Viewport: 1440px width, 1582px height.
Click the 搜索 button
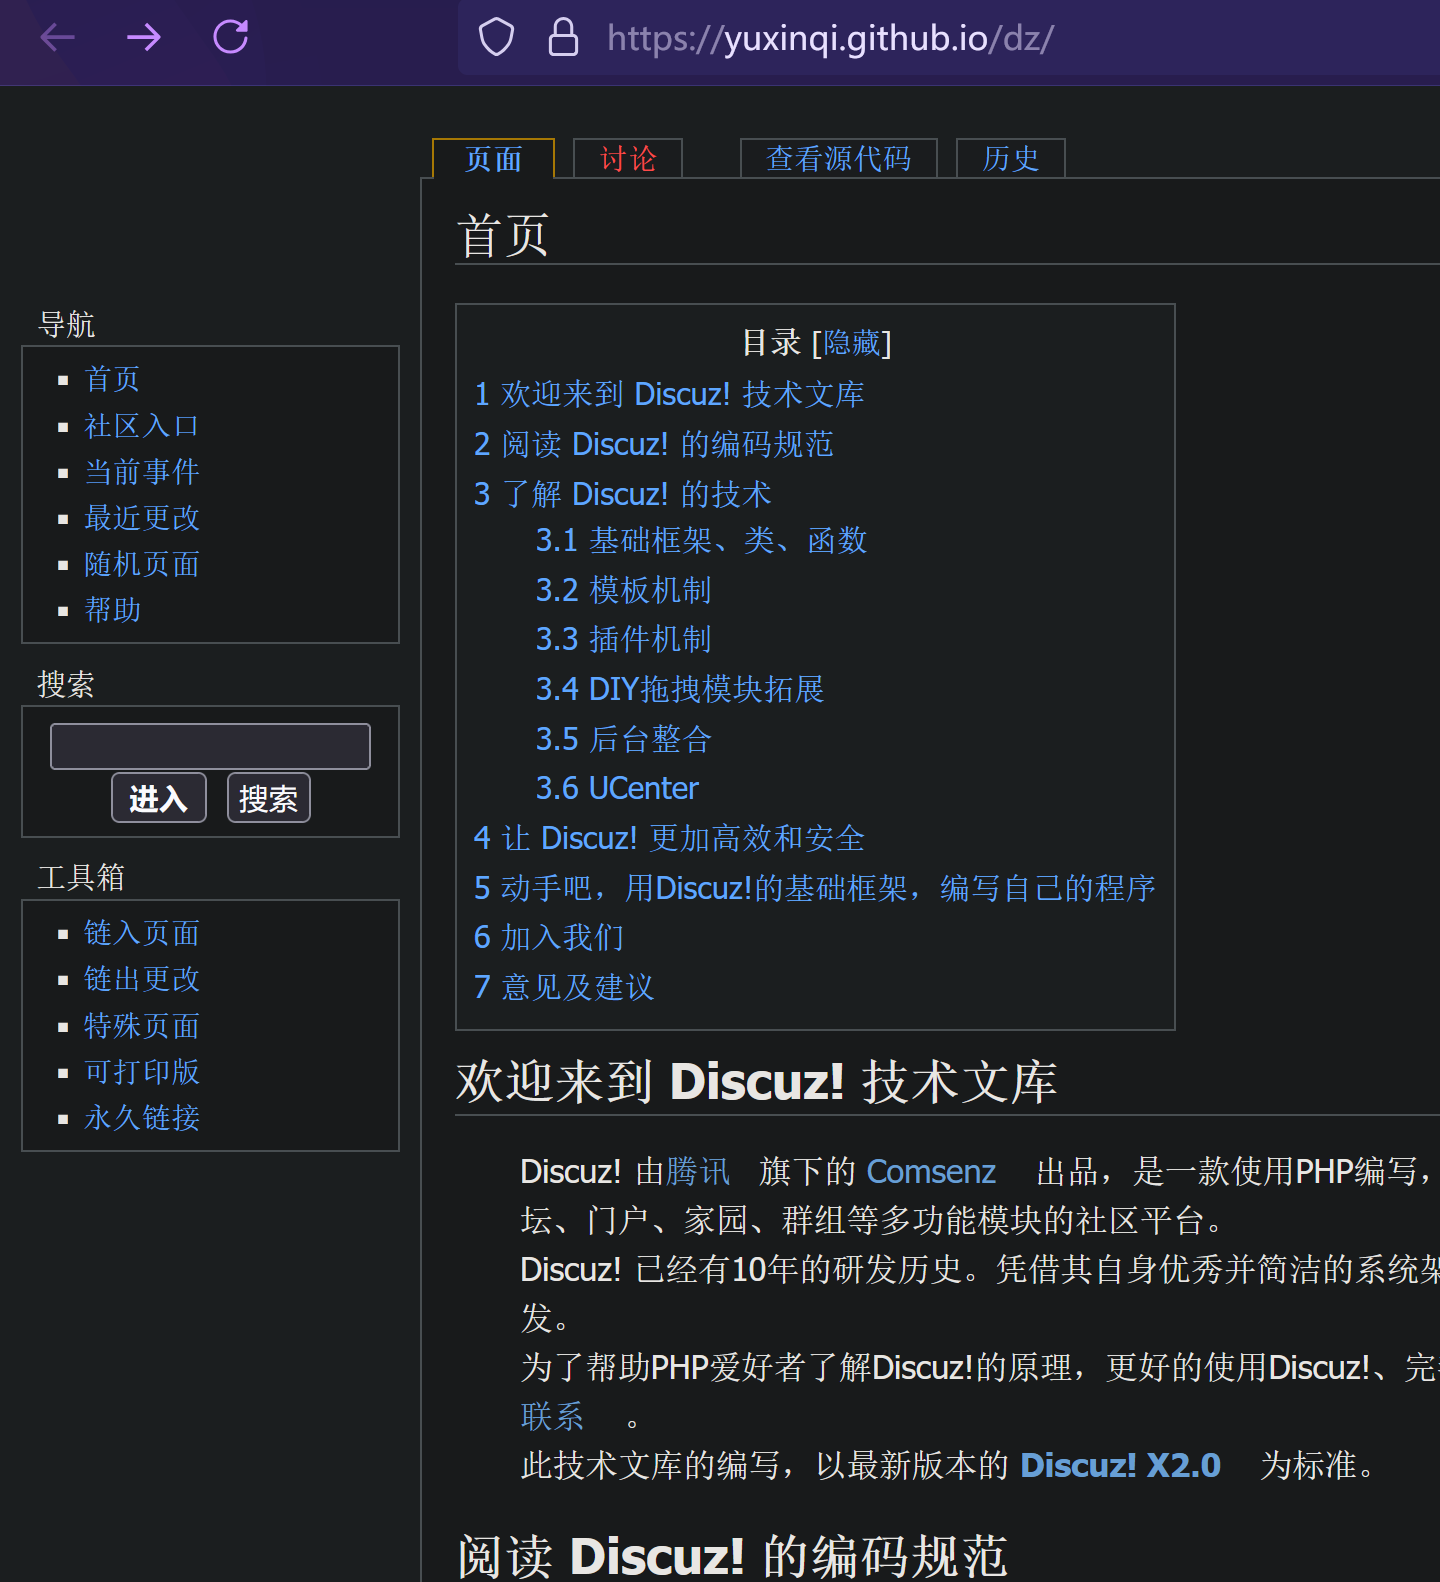click(269, 798)
